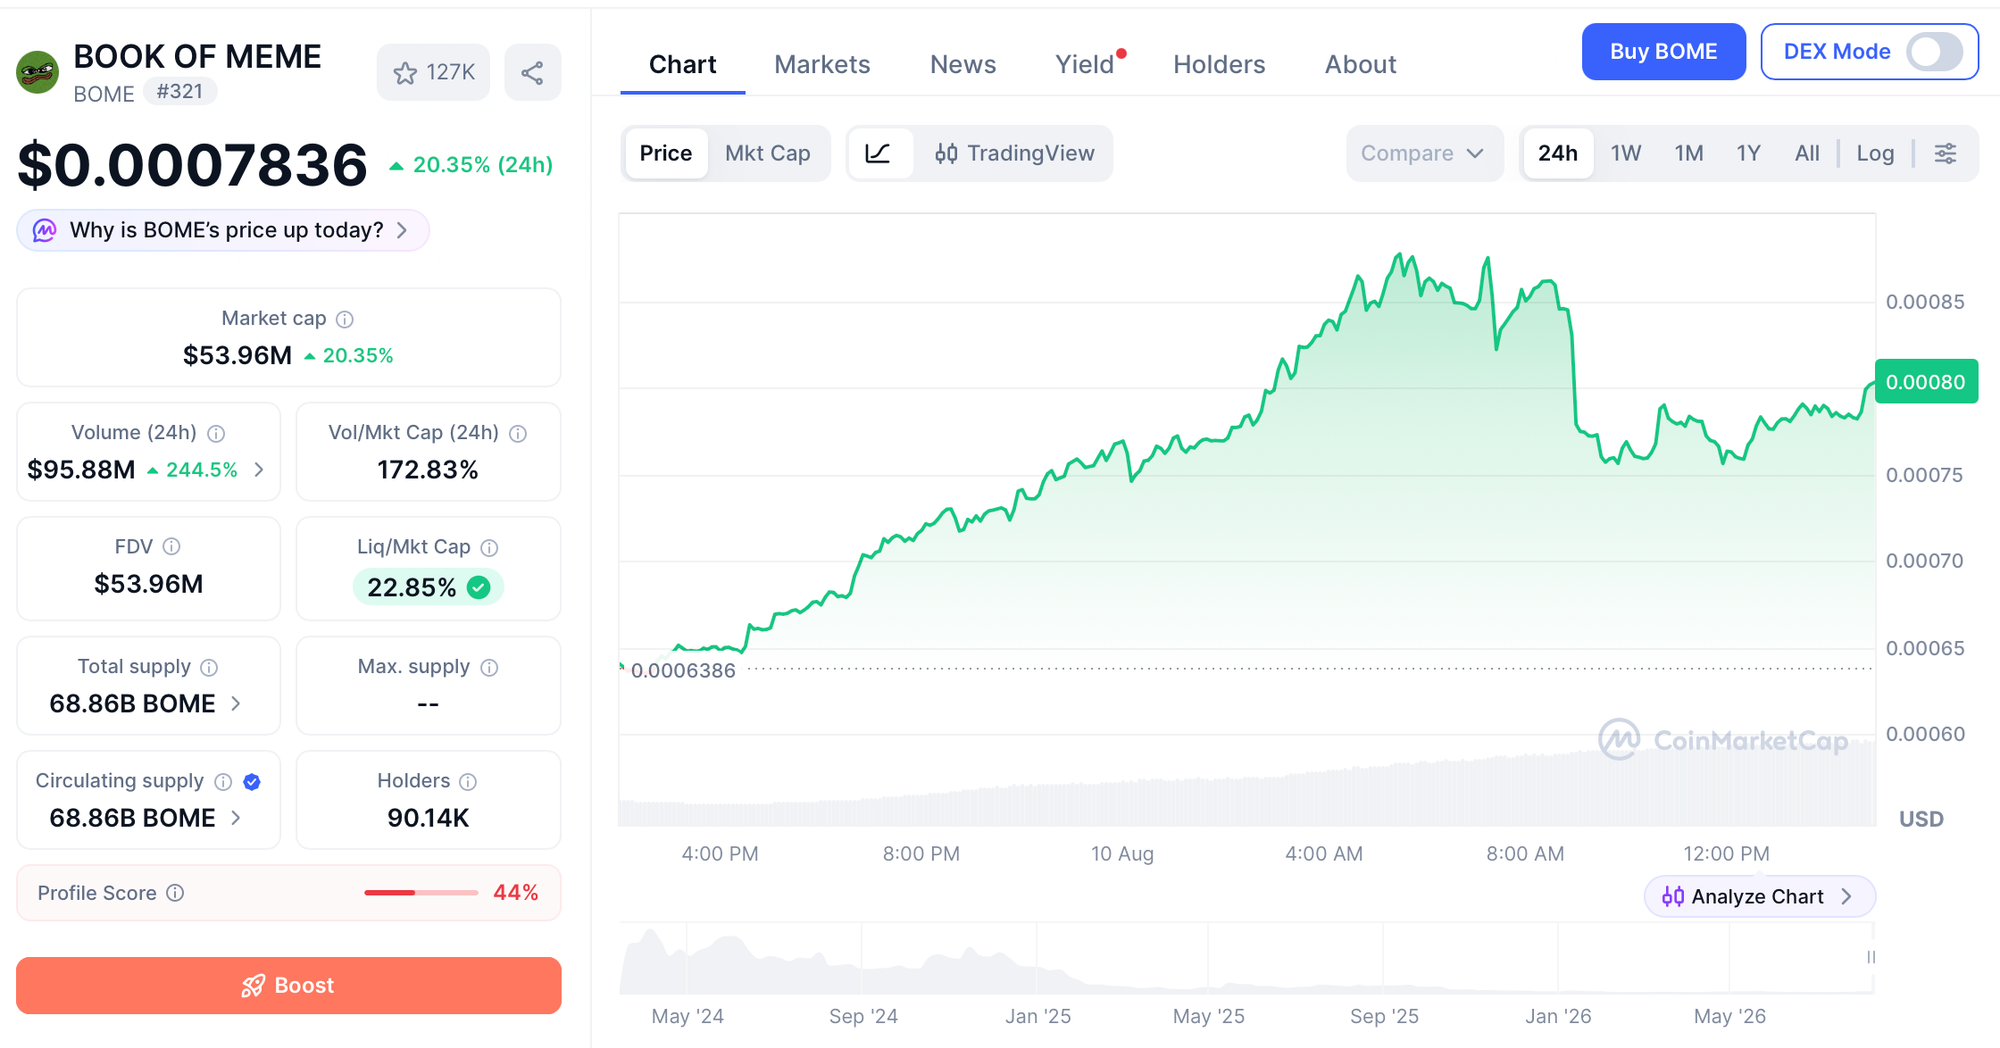The height and width of the screenshot is (1048, 2000).
Task: Click the Market cap info icon
Action: point(345,319)
